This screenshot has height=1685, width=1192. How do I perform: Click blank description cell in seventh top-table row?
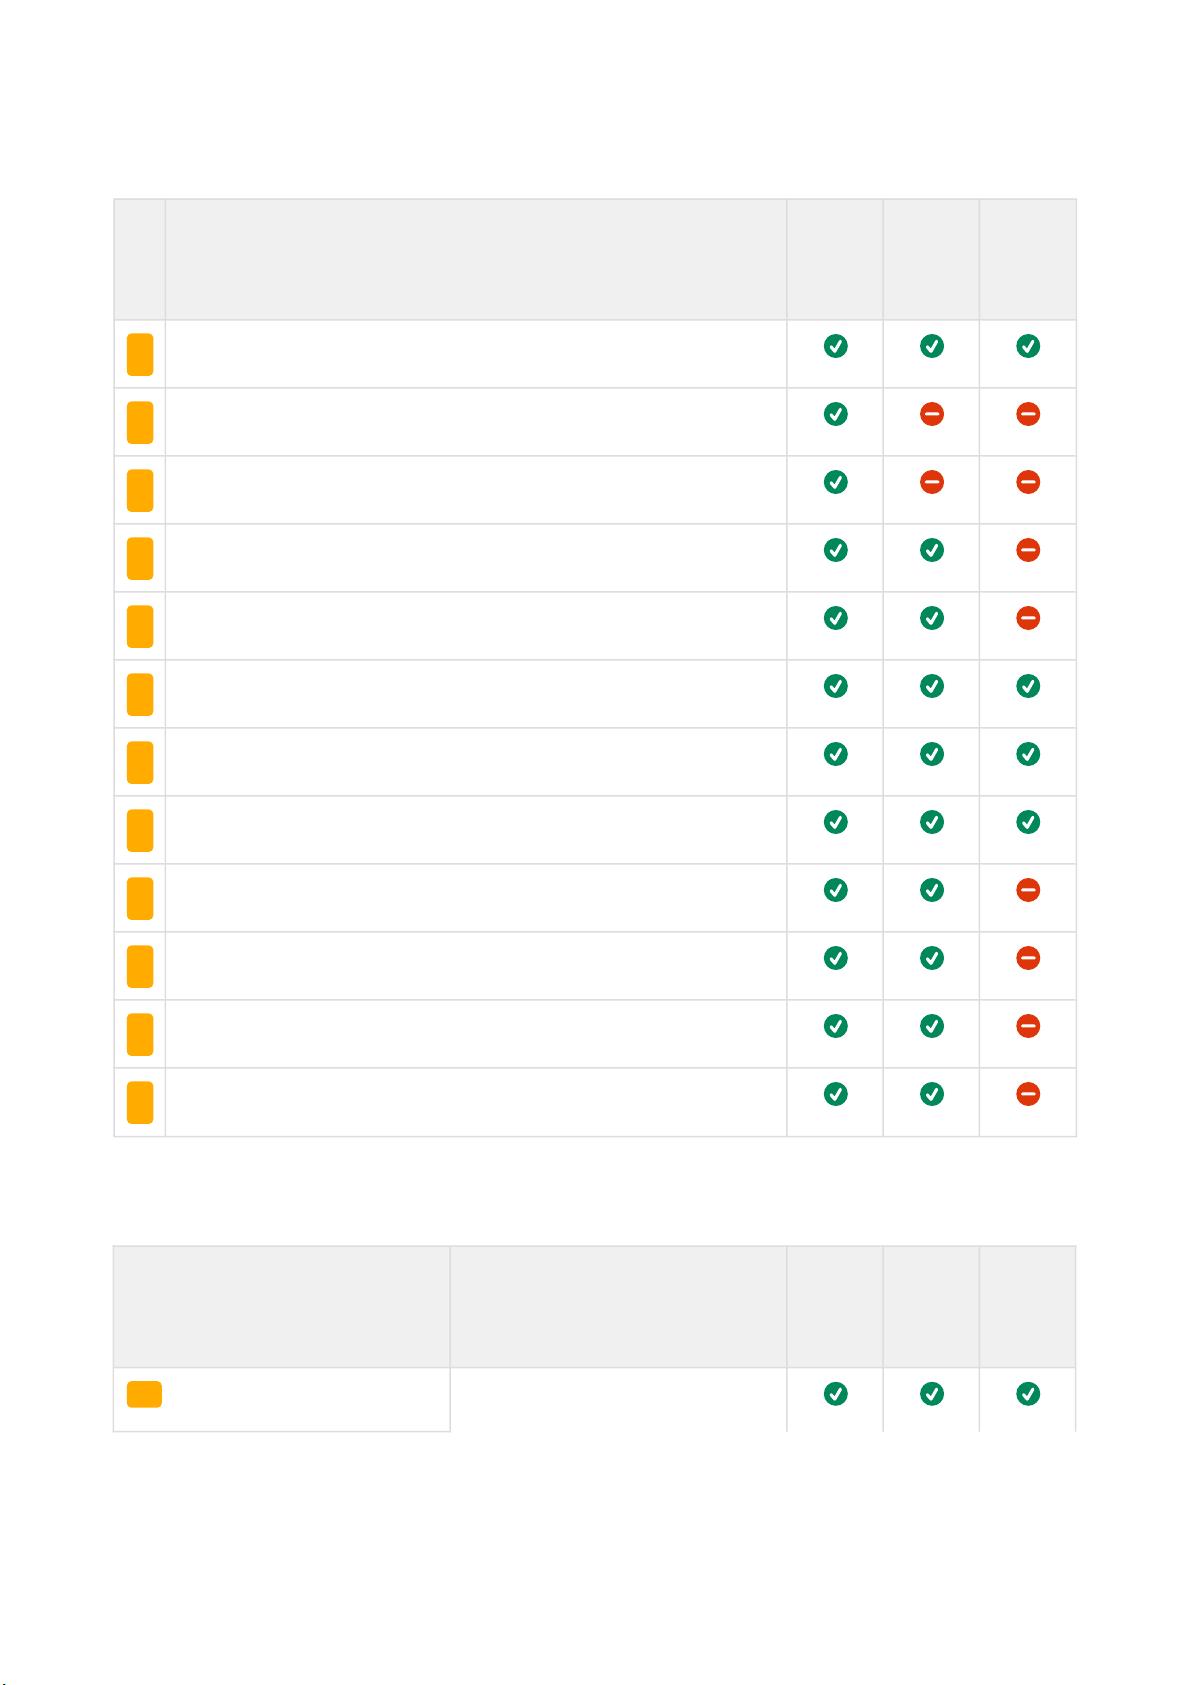[476, 762]
